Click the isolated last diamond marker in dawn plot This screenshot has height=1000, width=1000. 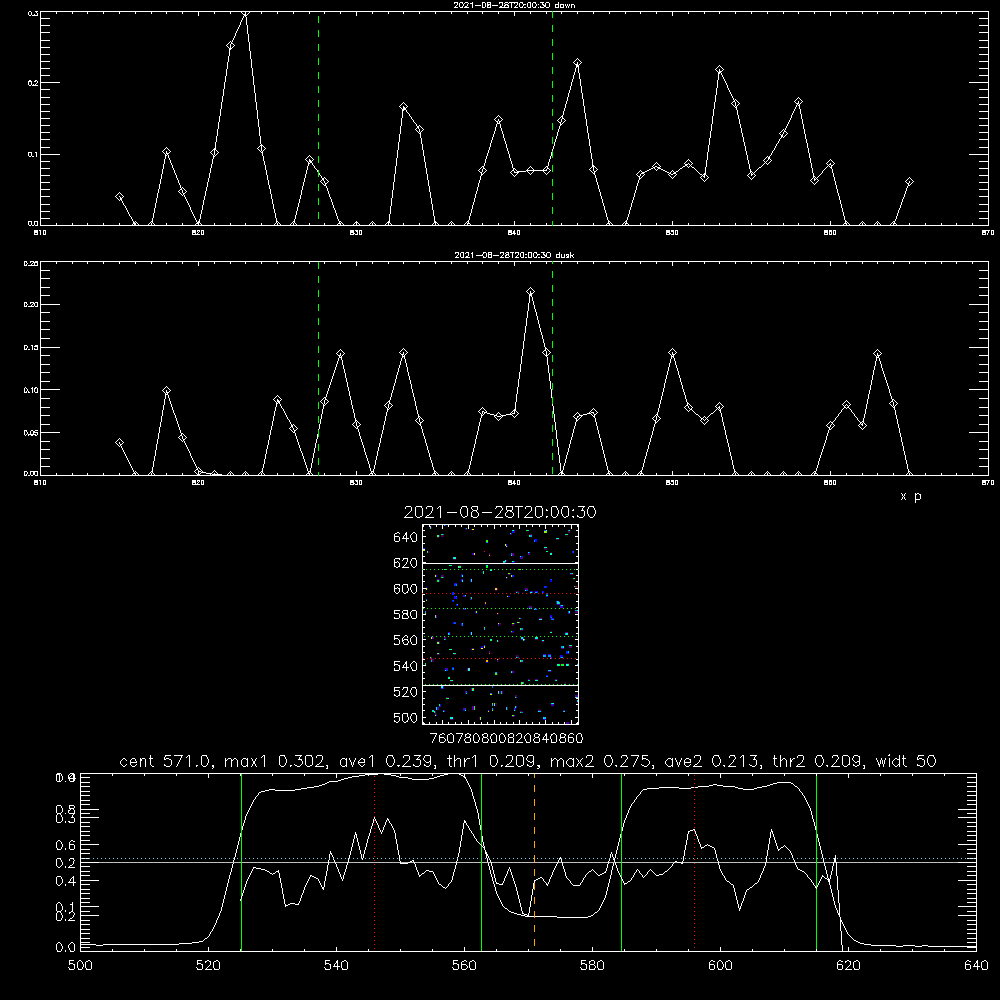tap(909, 182)
